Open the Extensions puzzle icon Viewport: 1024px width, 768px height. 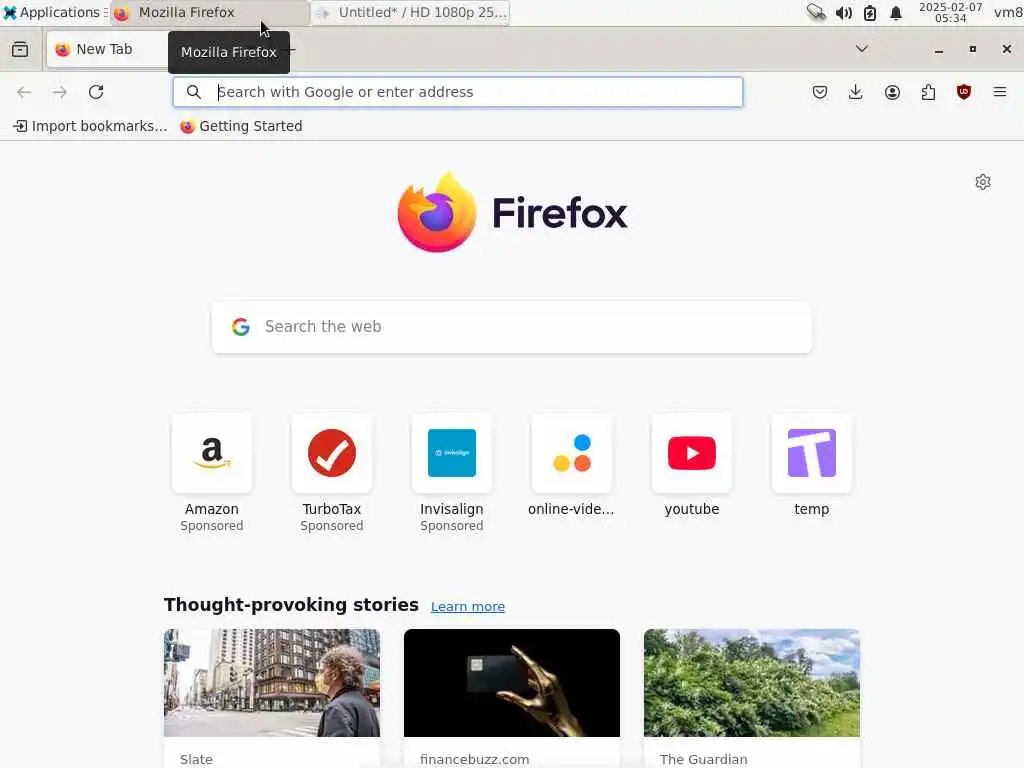point(928,92)
